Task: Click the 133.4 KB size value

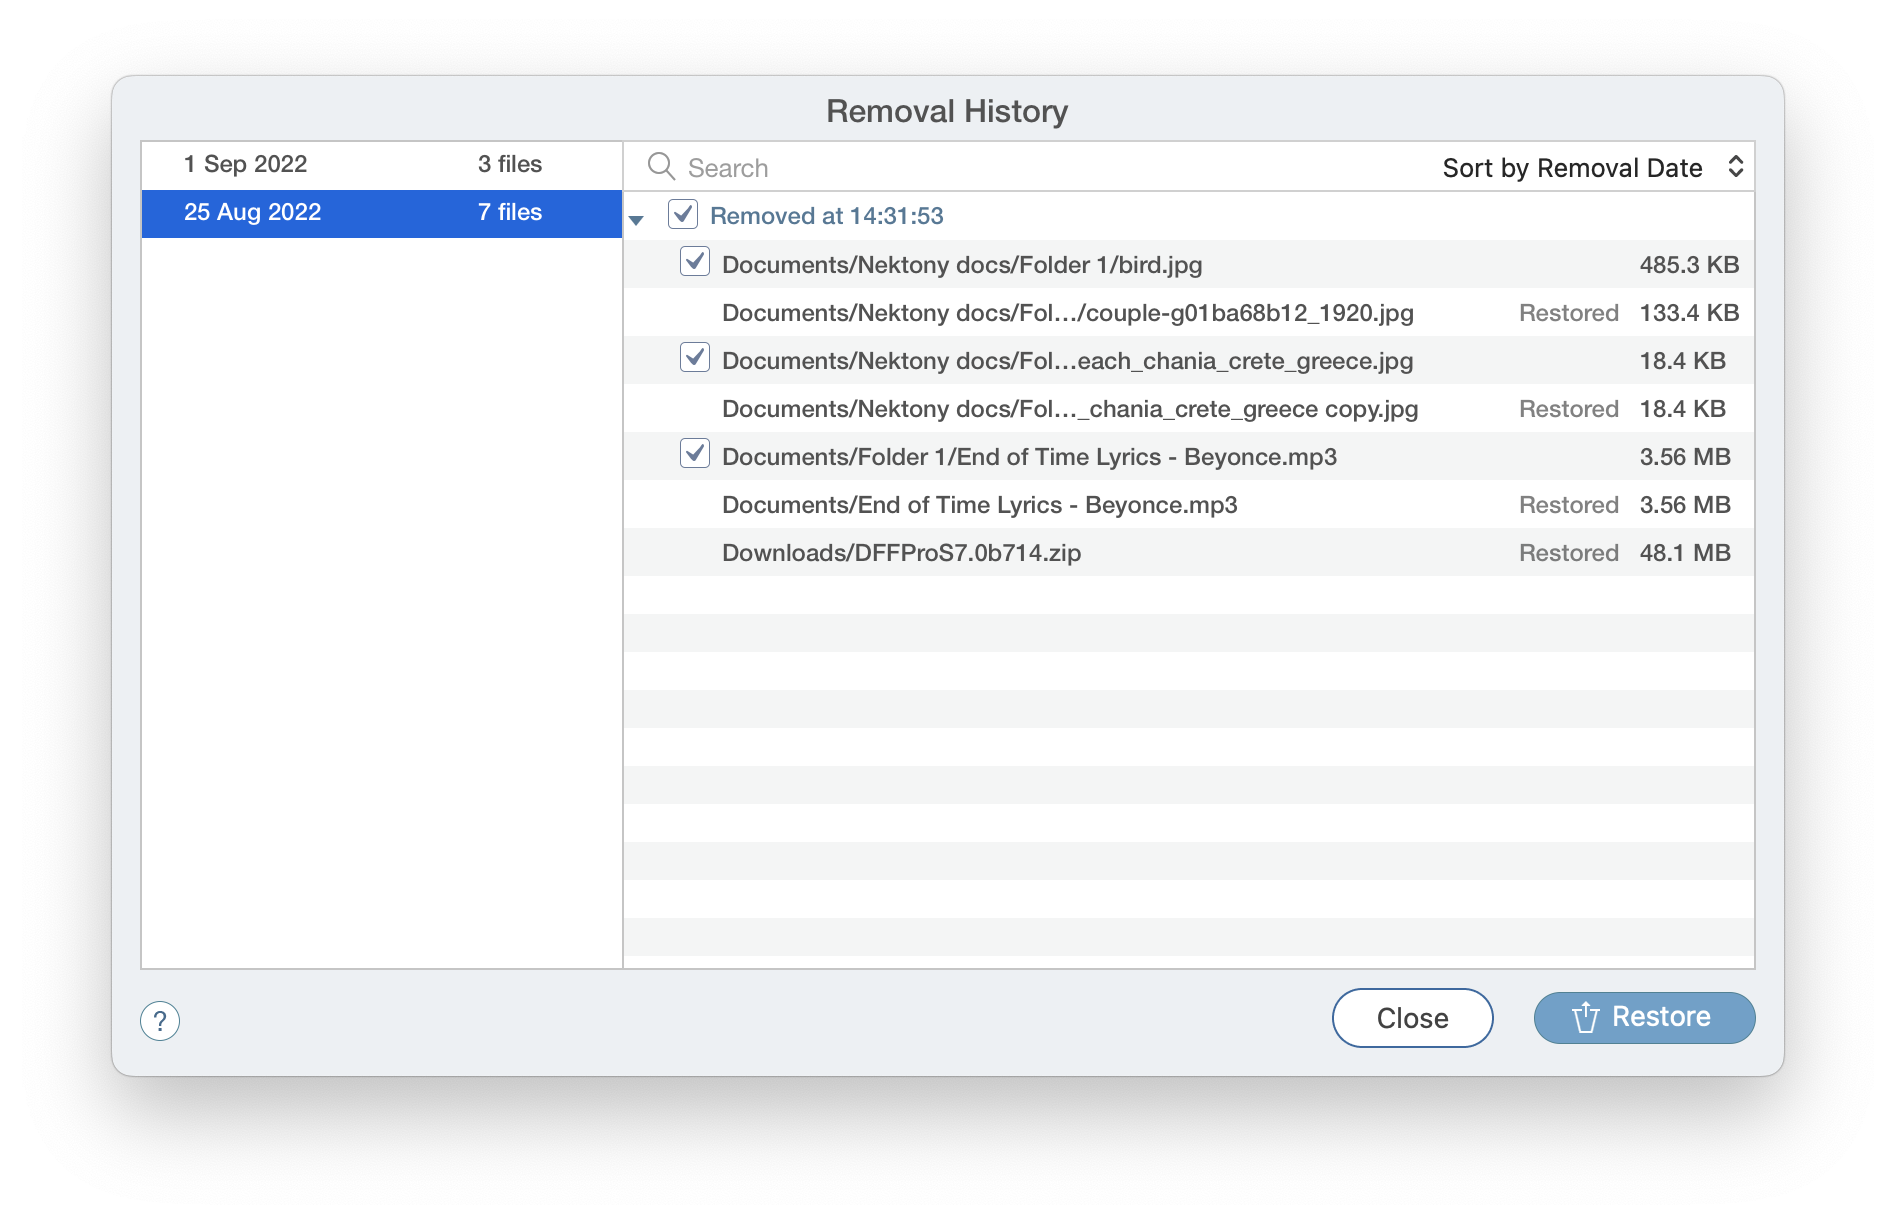Action: coord(1689,313)
